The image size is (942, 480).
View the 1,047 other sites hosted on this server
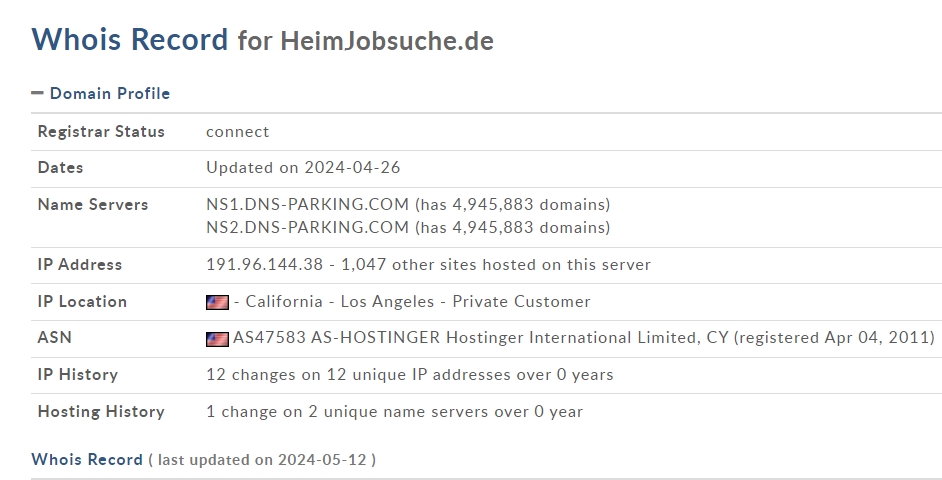pyautogui.click(x=496, y=264)
